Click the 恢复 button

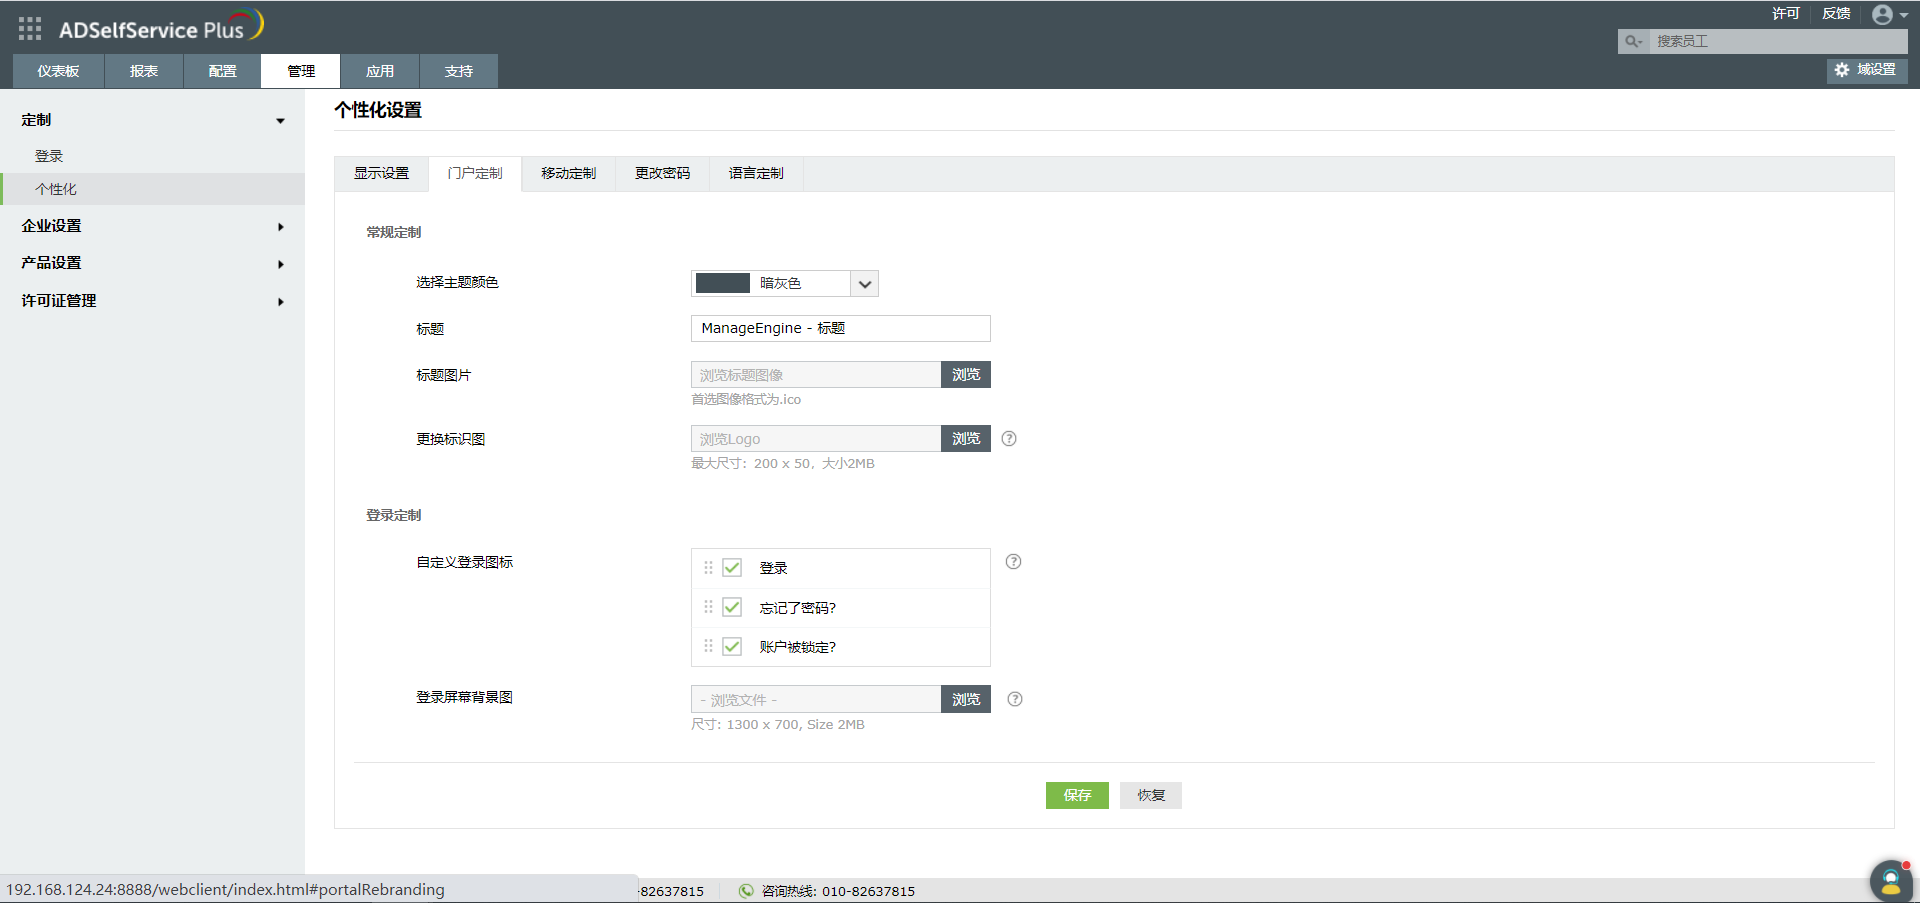(1151, 795)
